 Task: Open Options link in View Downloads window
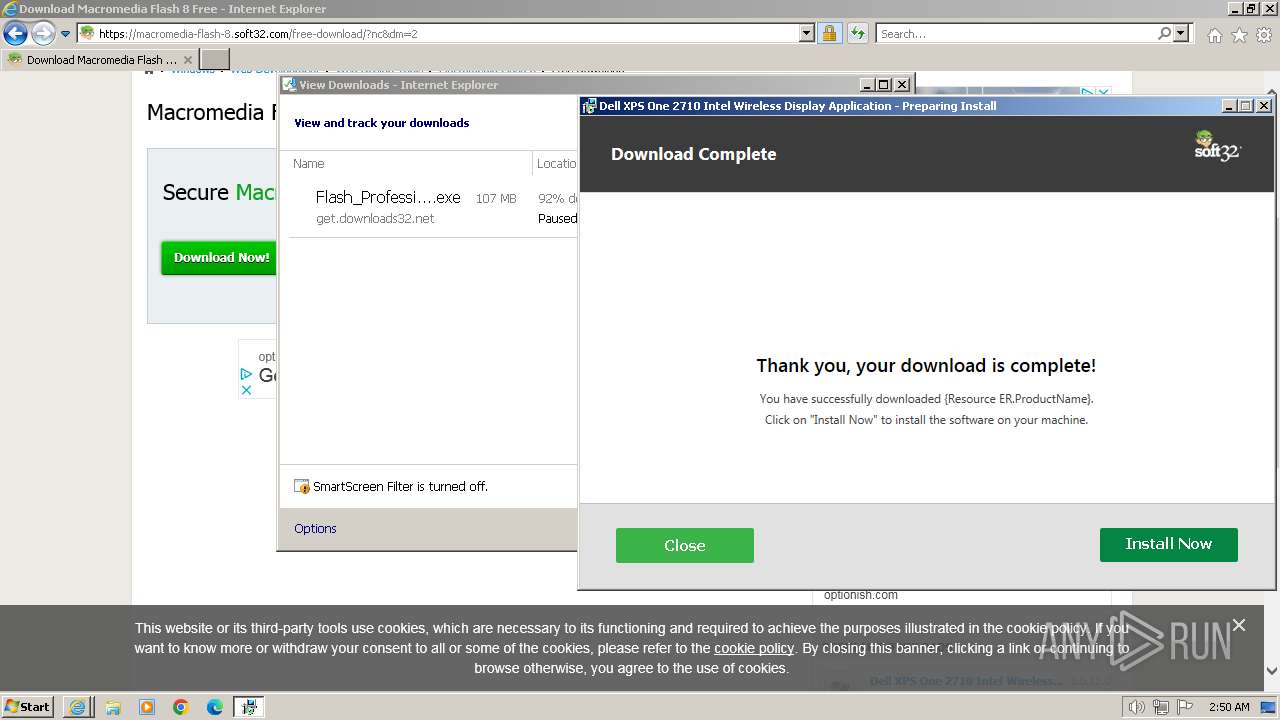click(x=315, y=528)
